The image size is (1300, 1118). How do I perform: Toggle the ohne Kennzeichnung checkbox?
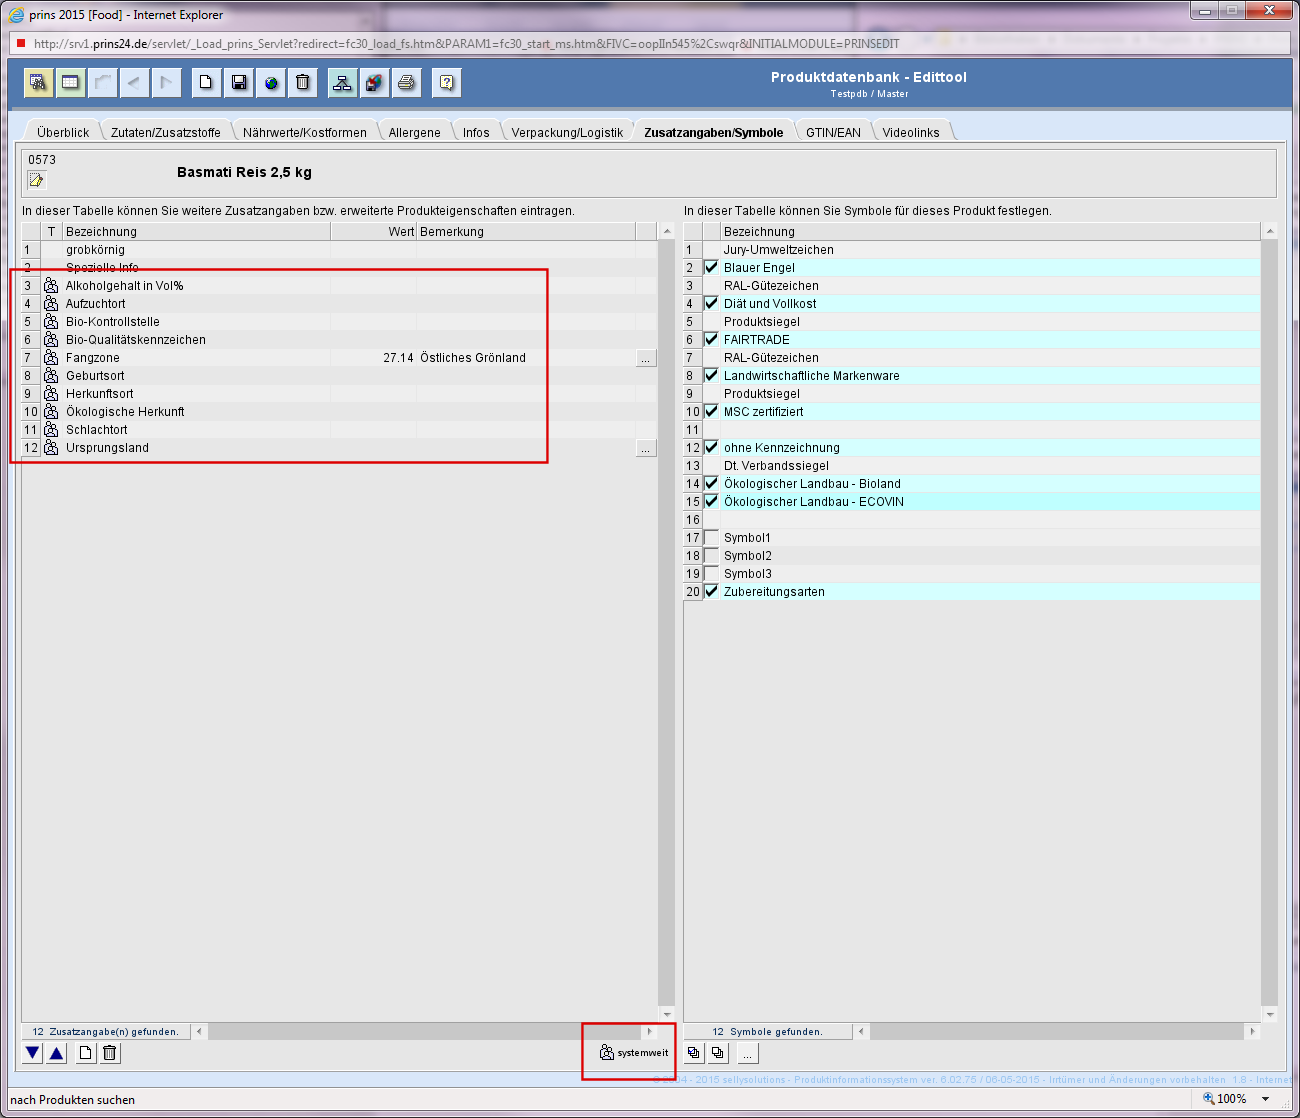coord(712,447)
